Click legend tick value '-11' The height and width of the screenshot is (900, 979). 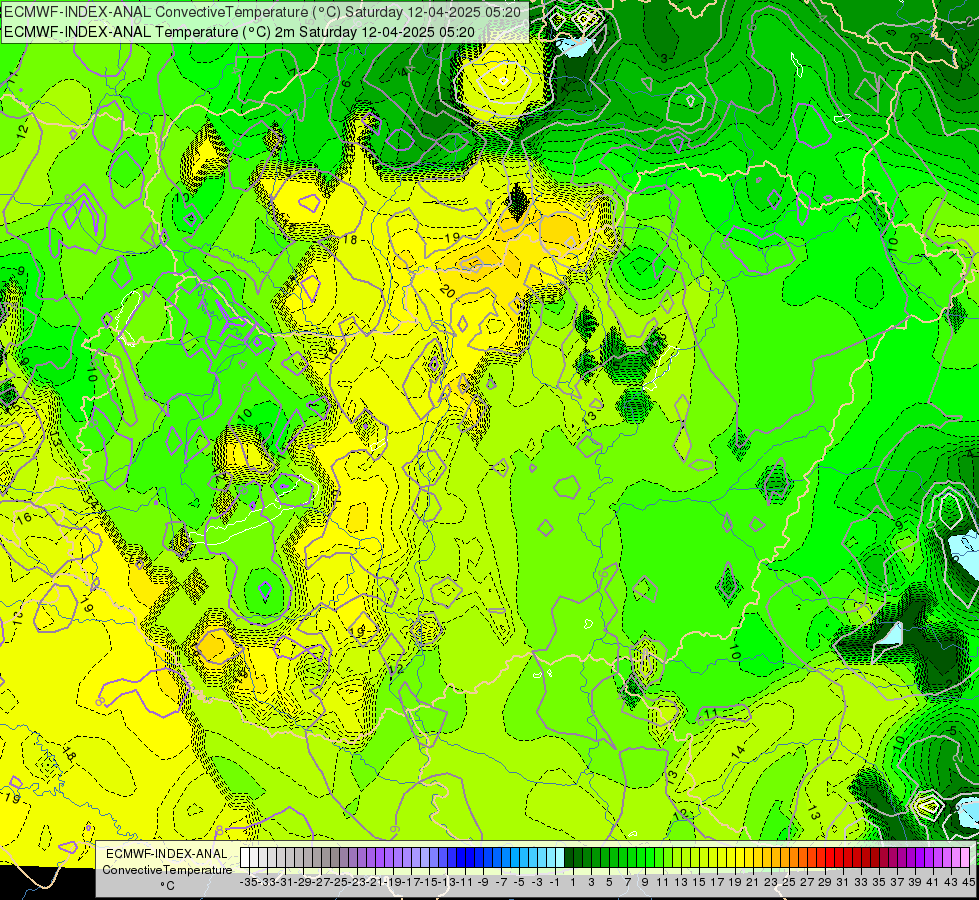click(x=465, y=882)
